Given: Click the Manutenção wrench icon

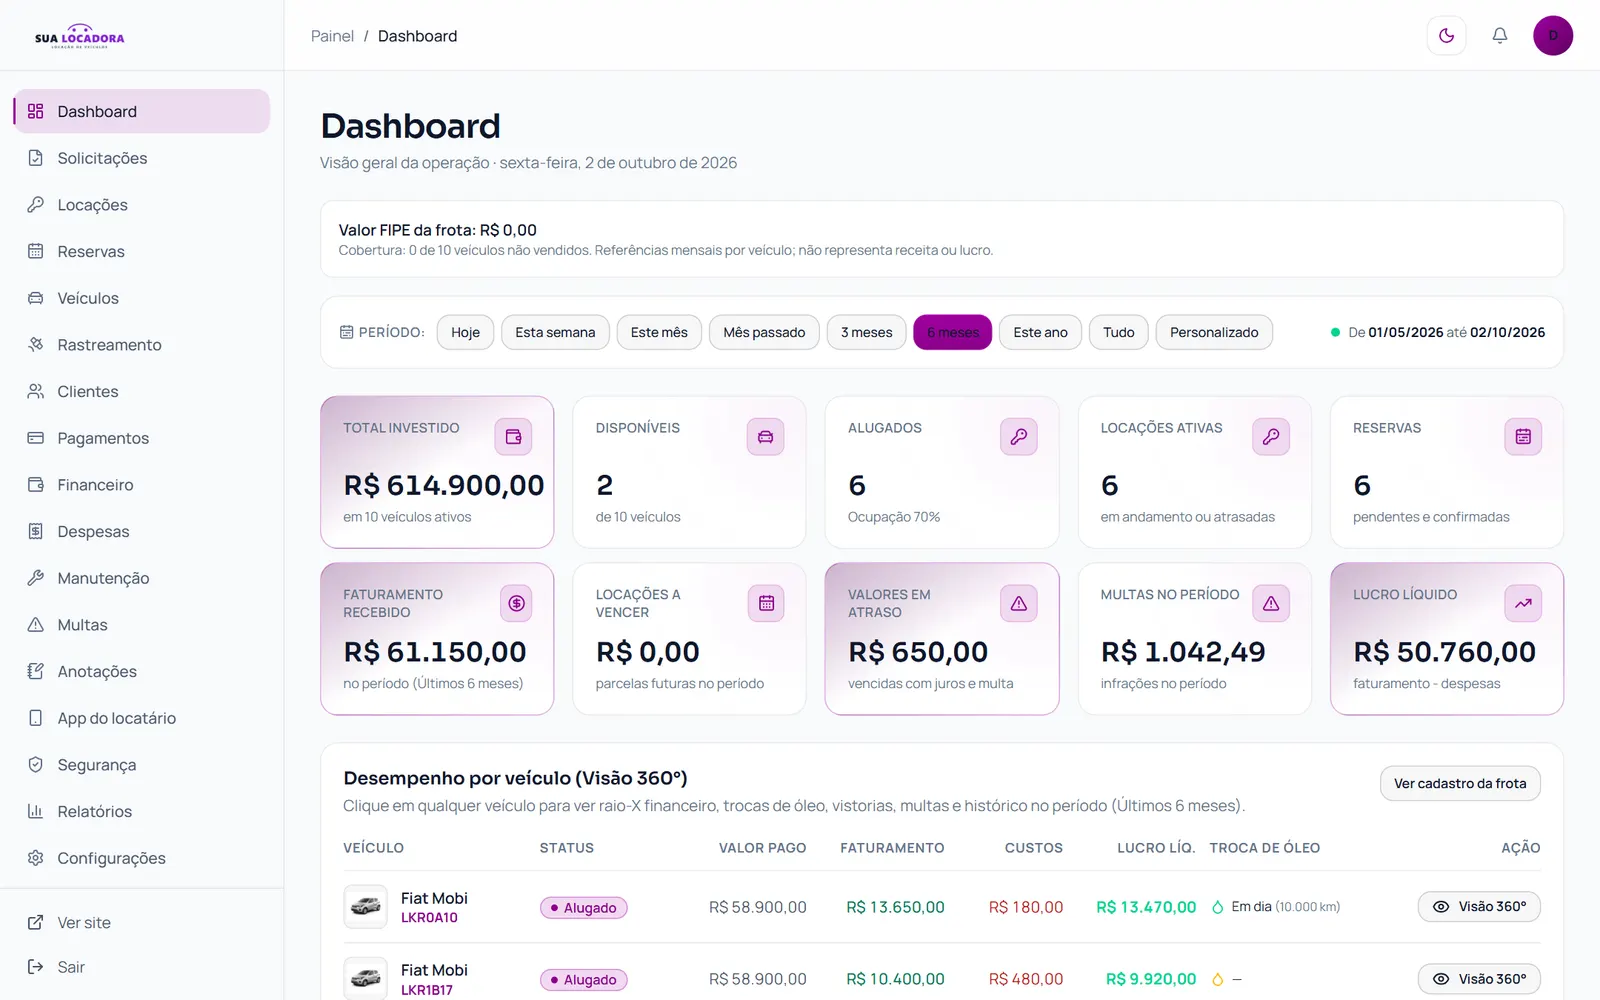Looking at the screenshot, I should point(36,578).
